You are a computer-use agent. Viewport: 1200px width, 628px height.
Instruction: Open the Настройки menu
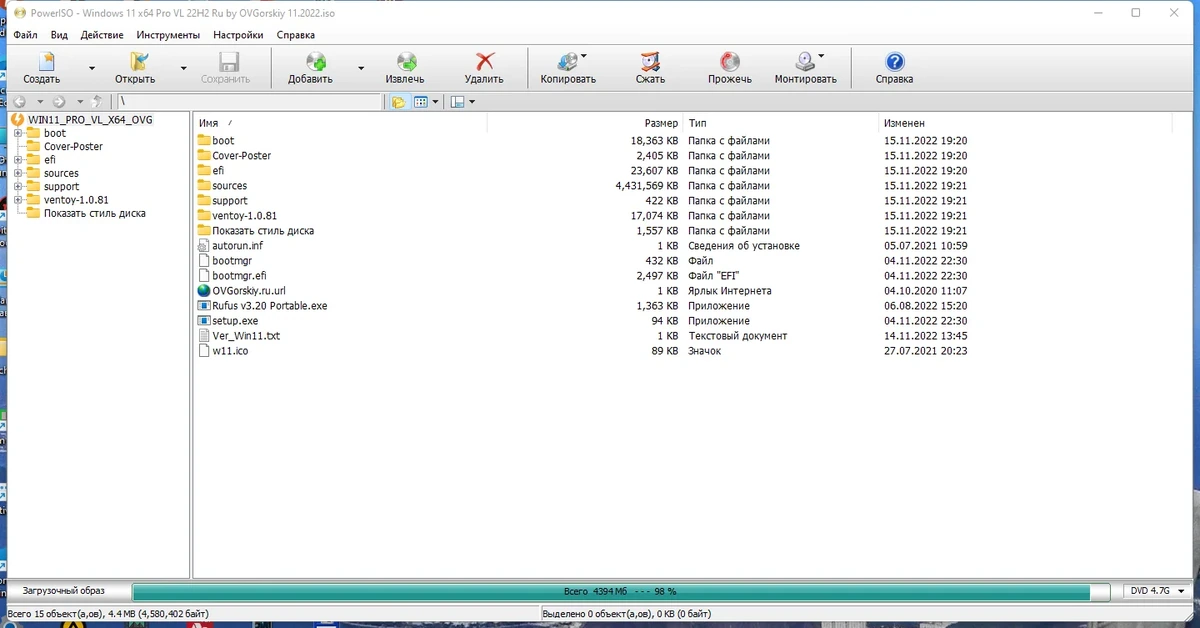point(238,35)
